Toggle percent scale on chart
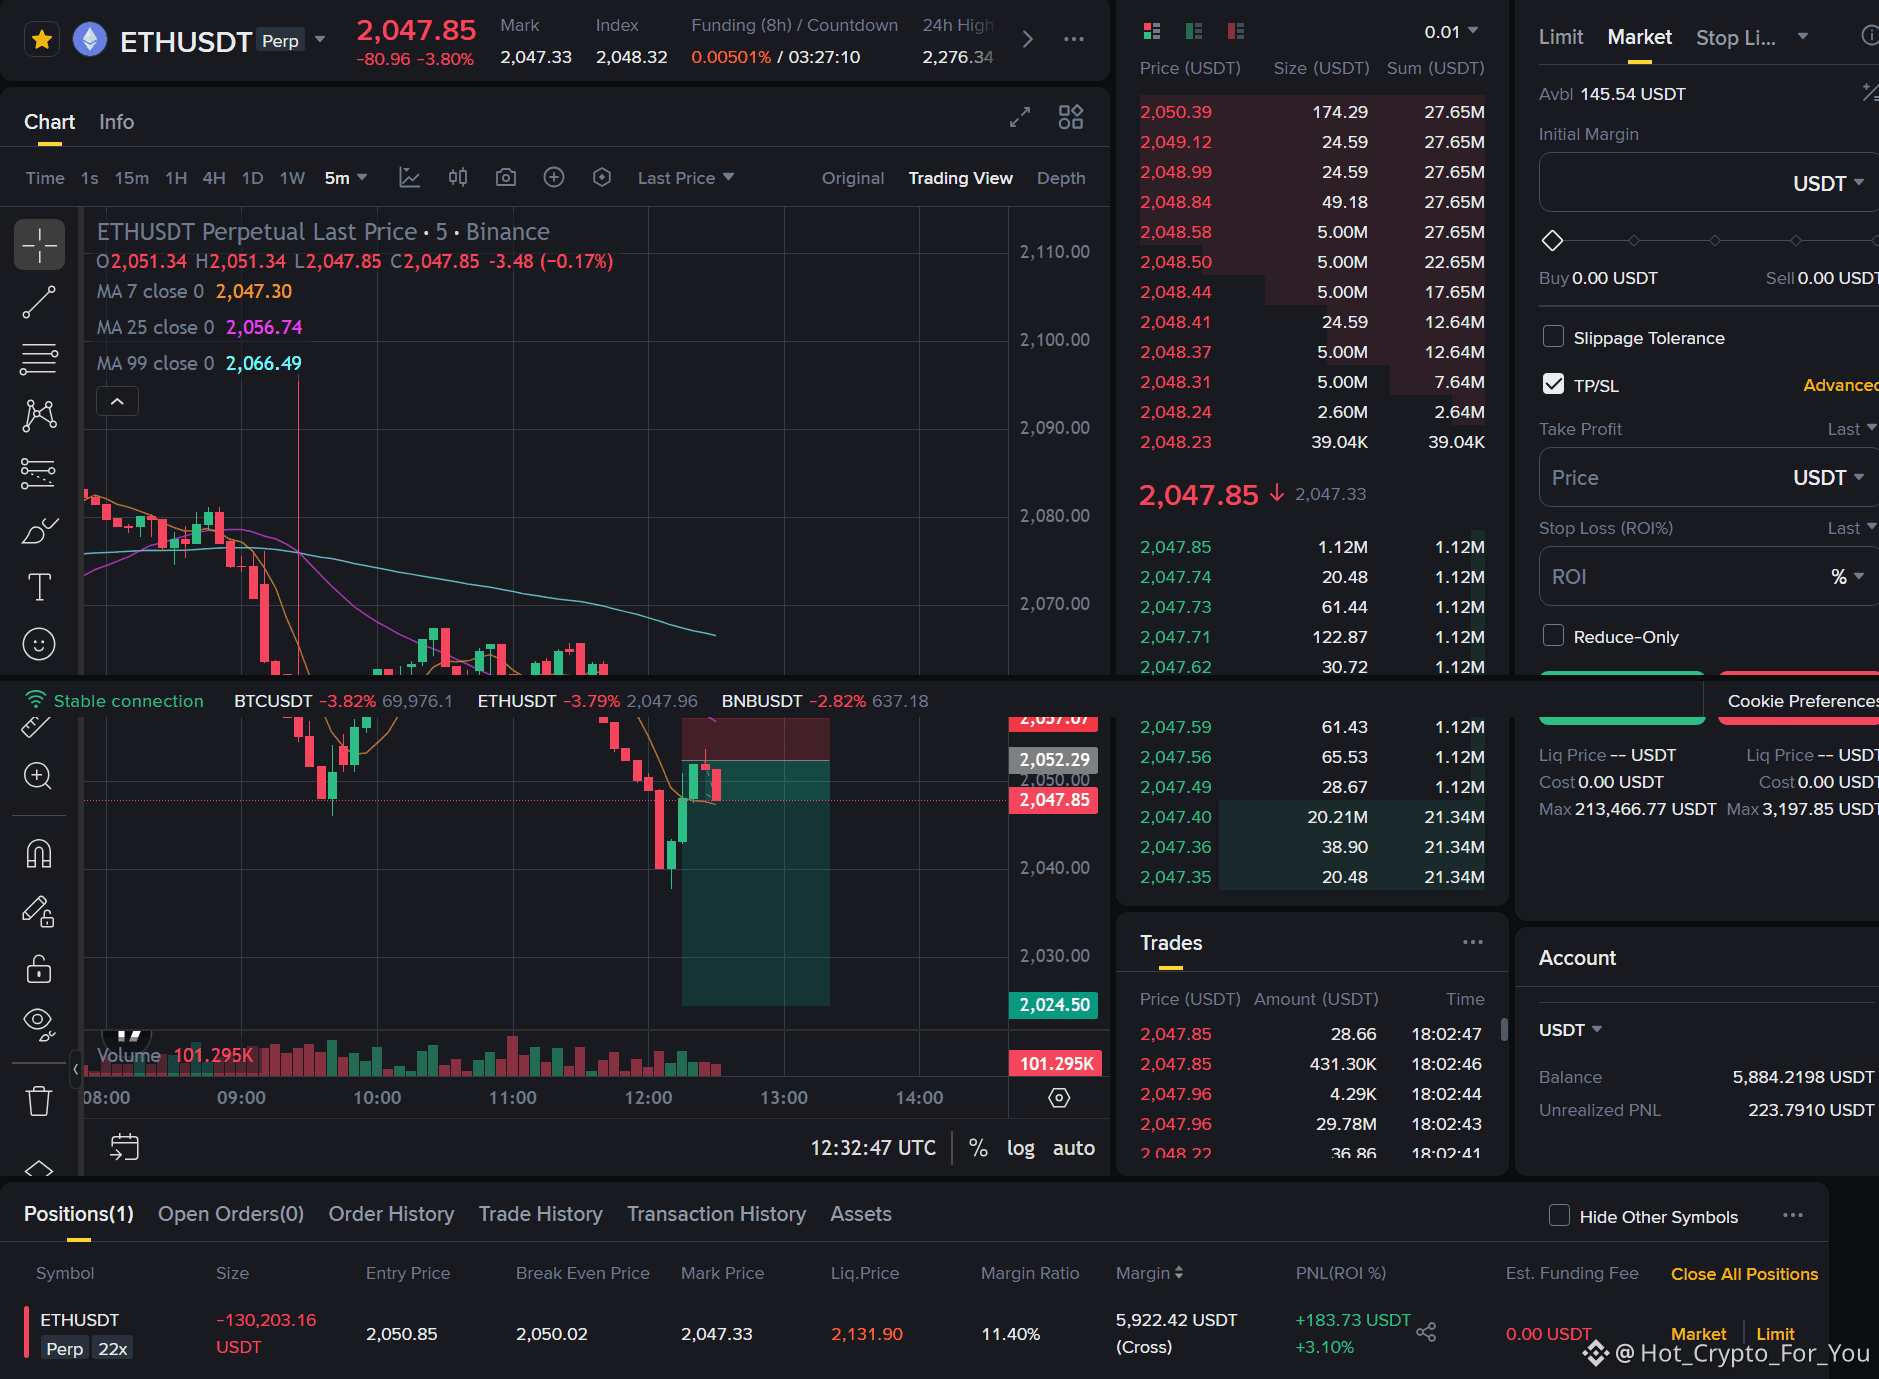 pyautogui.click(x=978, y=1148)
